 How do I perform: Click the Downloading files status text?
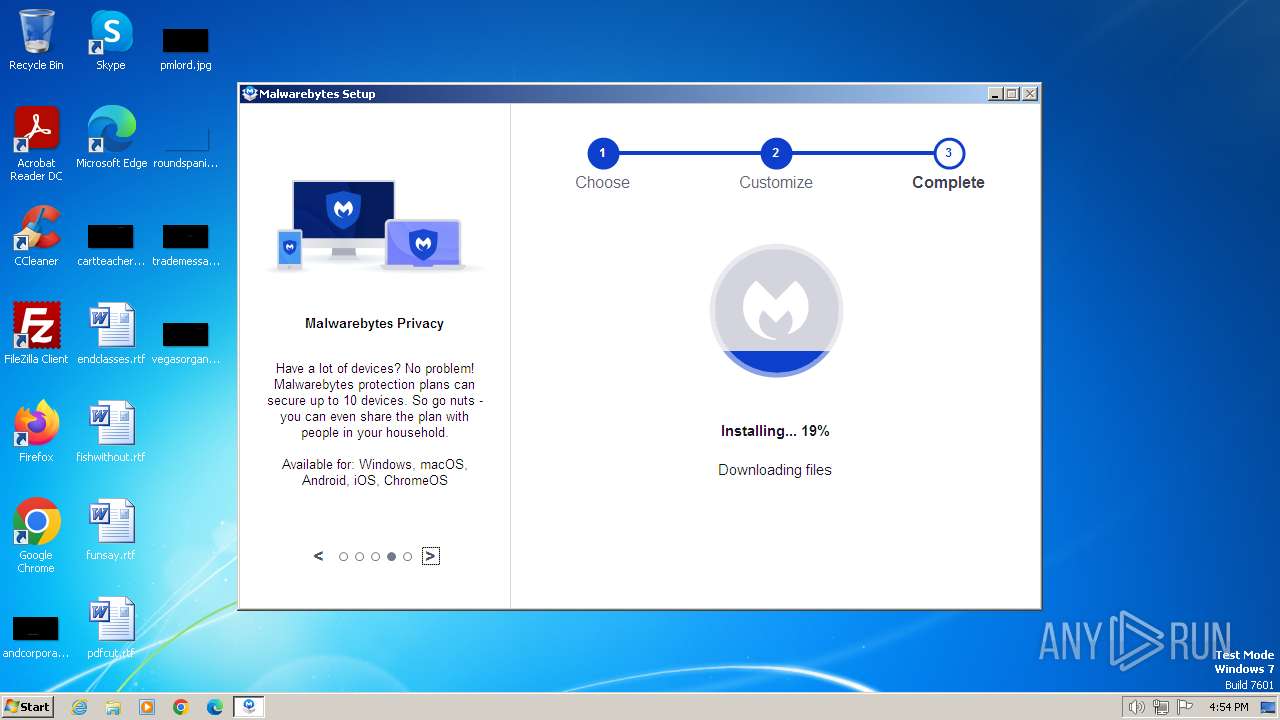[775, 470]
